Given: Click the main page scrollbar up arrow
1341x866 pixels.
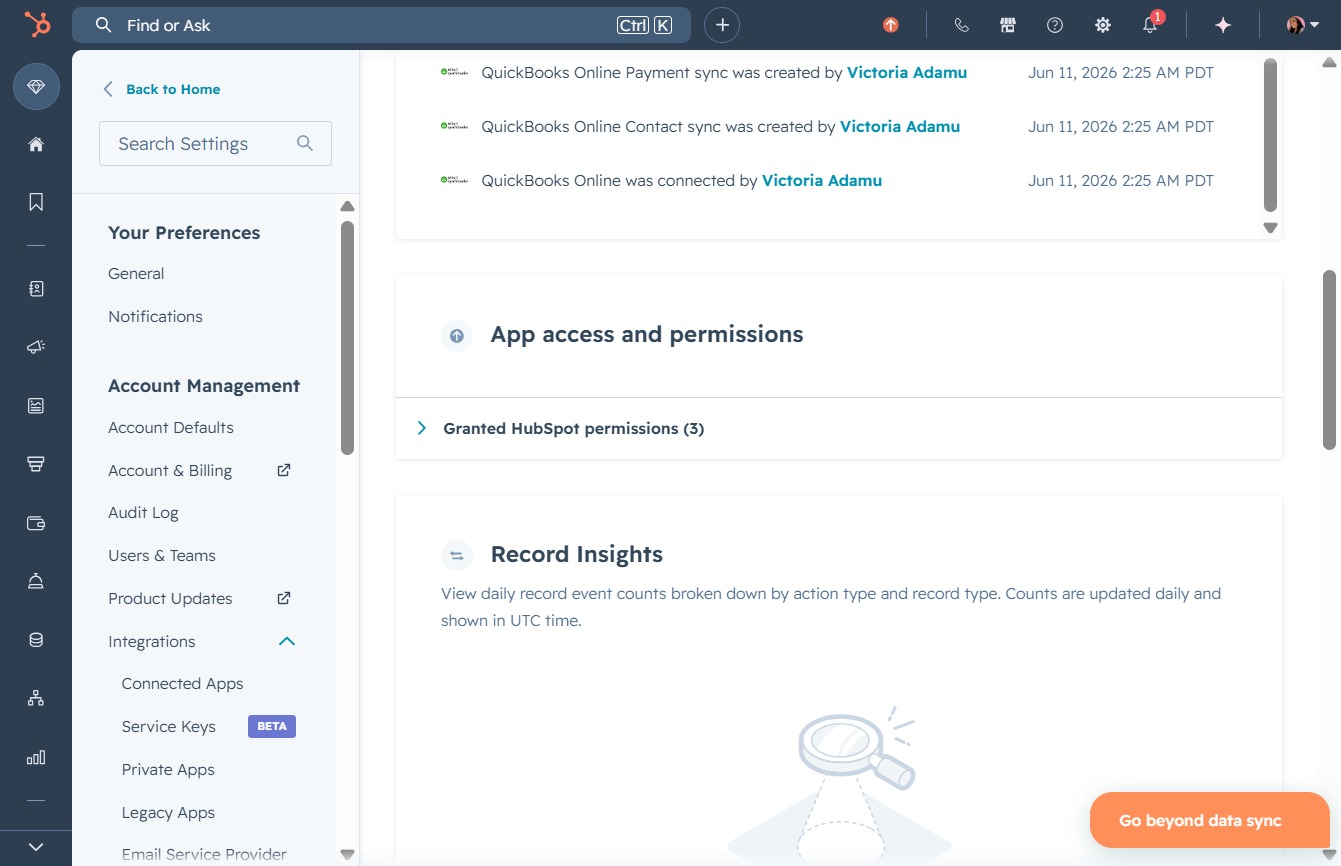Looking at the screenshot, I should pos(1329,62).
